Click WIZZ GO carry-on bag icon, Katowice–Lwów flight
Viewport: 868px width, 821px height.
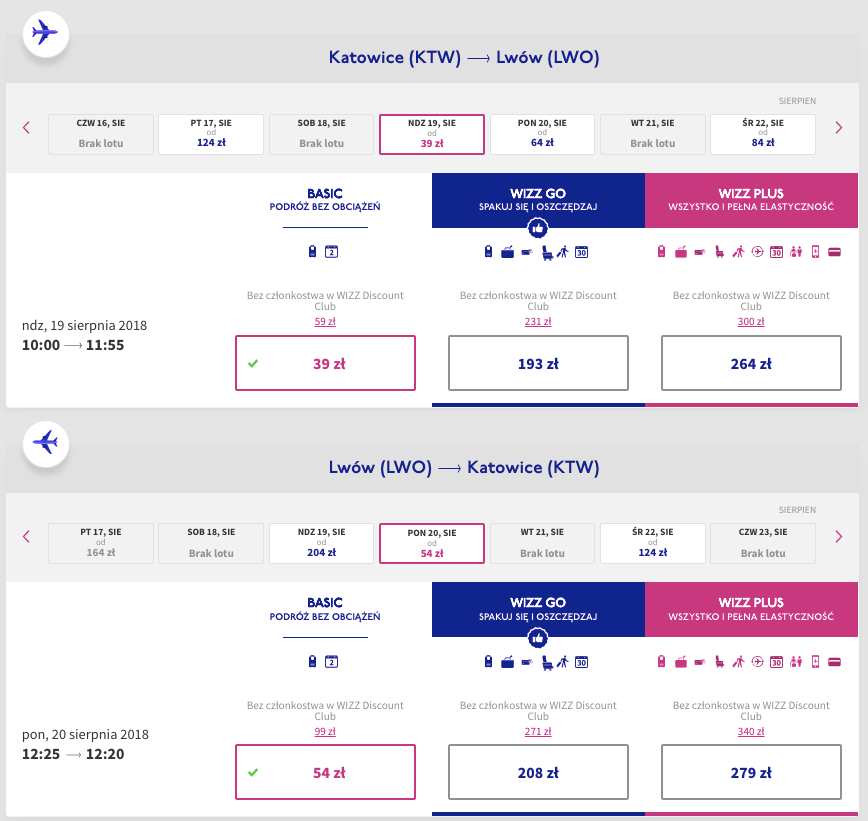488,252
